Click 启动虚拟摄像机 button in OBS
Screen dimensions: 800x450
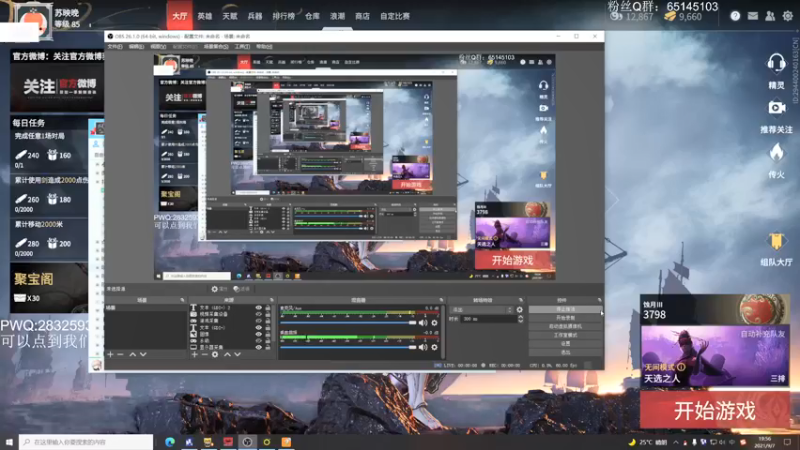pyautogui.click(x=565, y=327)
